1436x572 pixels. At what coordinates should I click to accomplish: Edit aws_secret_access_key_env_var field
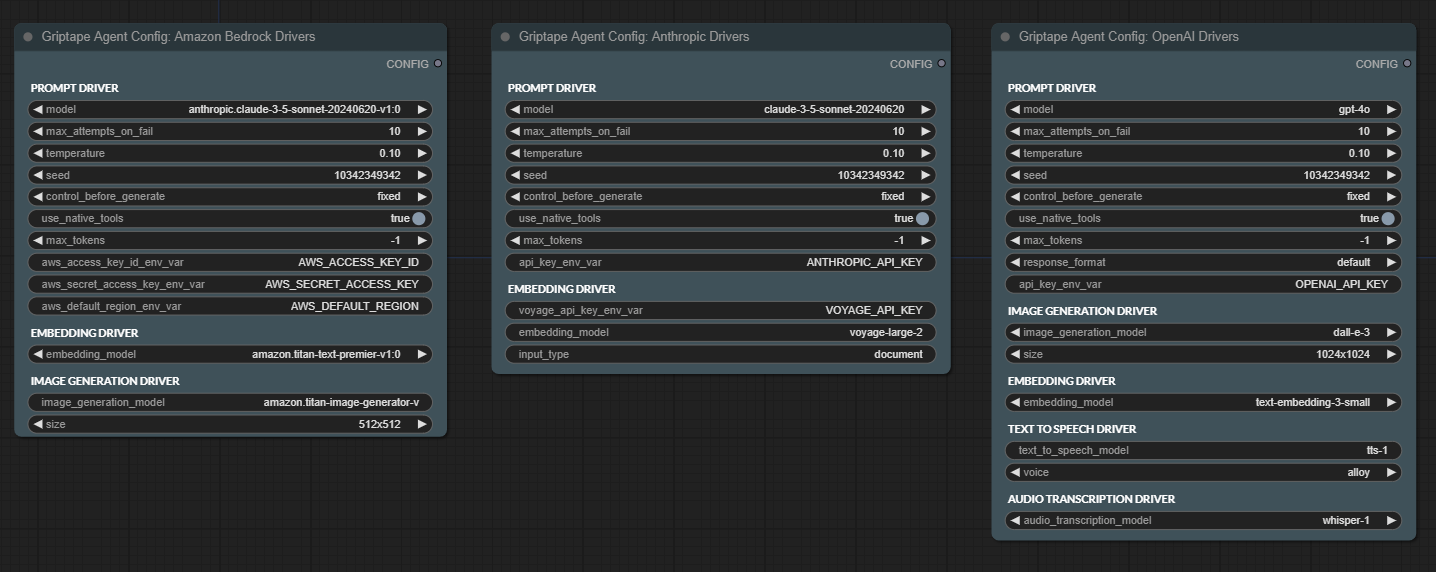[231, 285]
